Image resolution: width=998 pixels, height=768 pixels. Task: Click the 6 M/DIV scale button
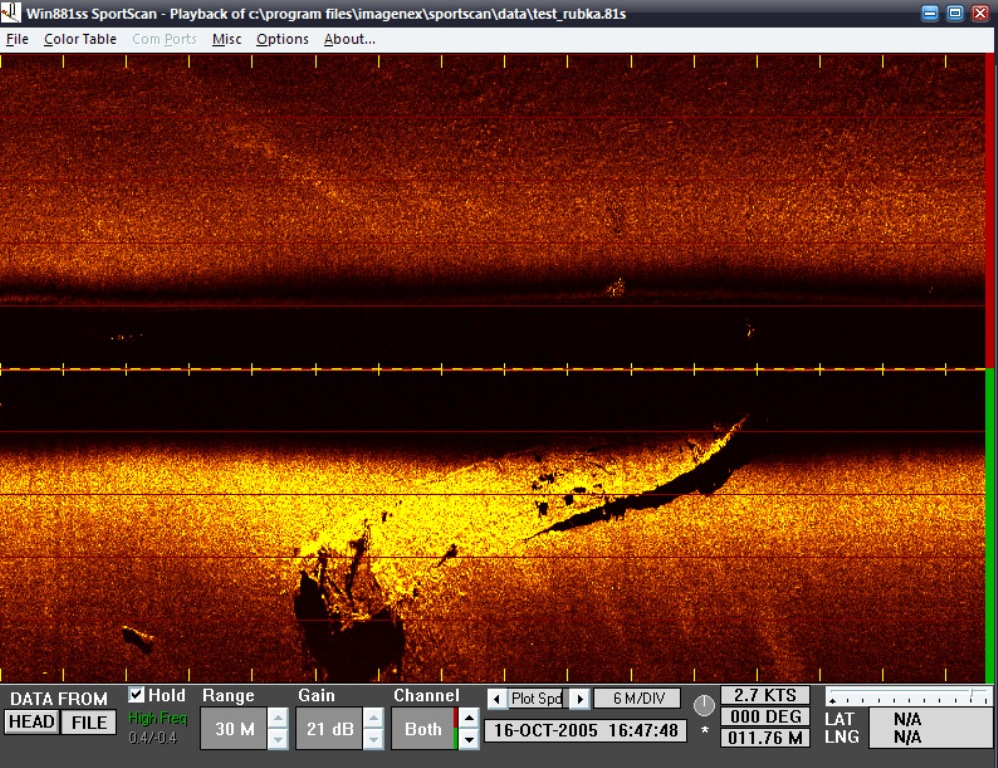637,699
